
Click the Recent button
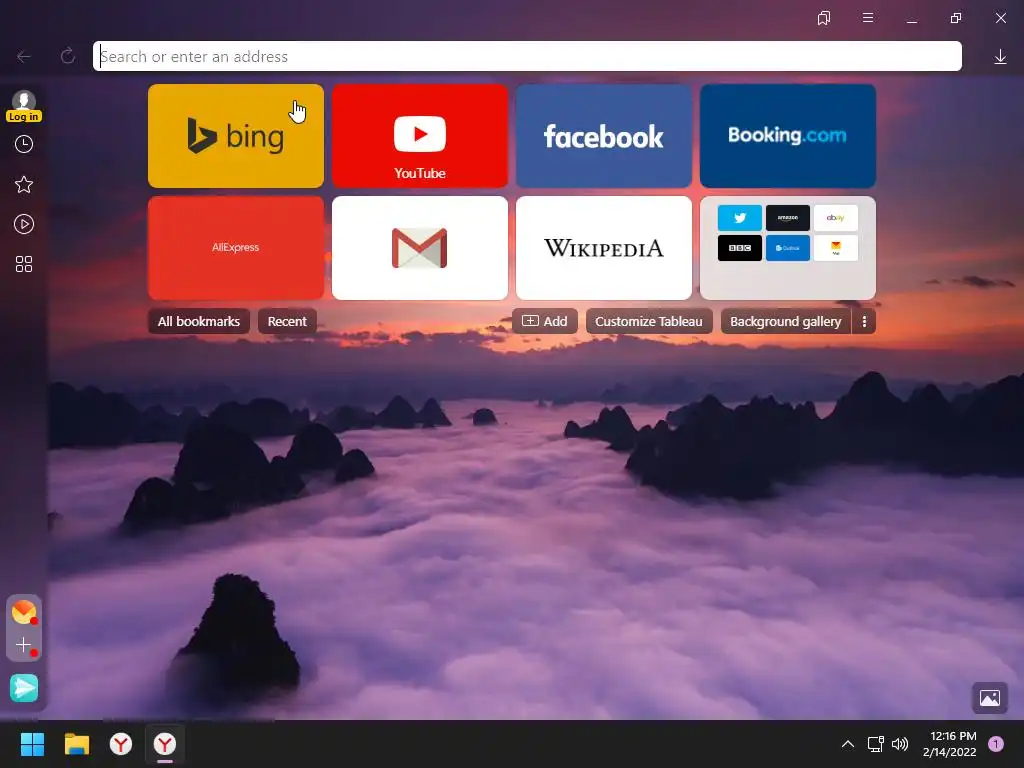pos(287,321)
